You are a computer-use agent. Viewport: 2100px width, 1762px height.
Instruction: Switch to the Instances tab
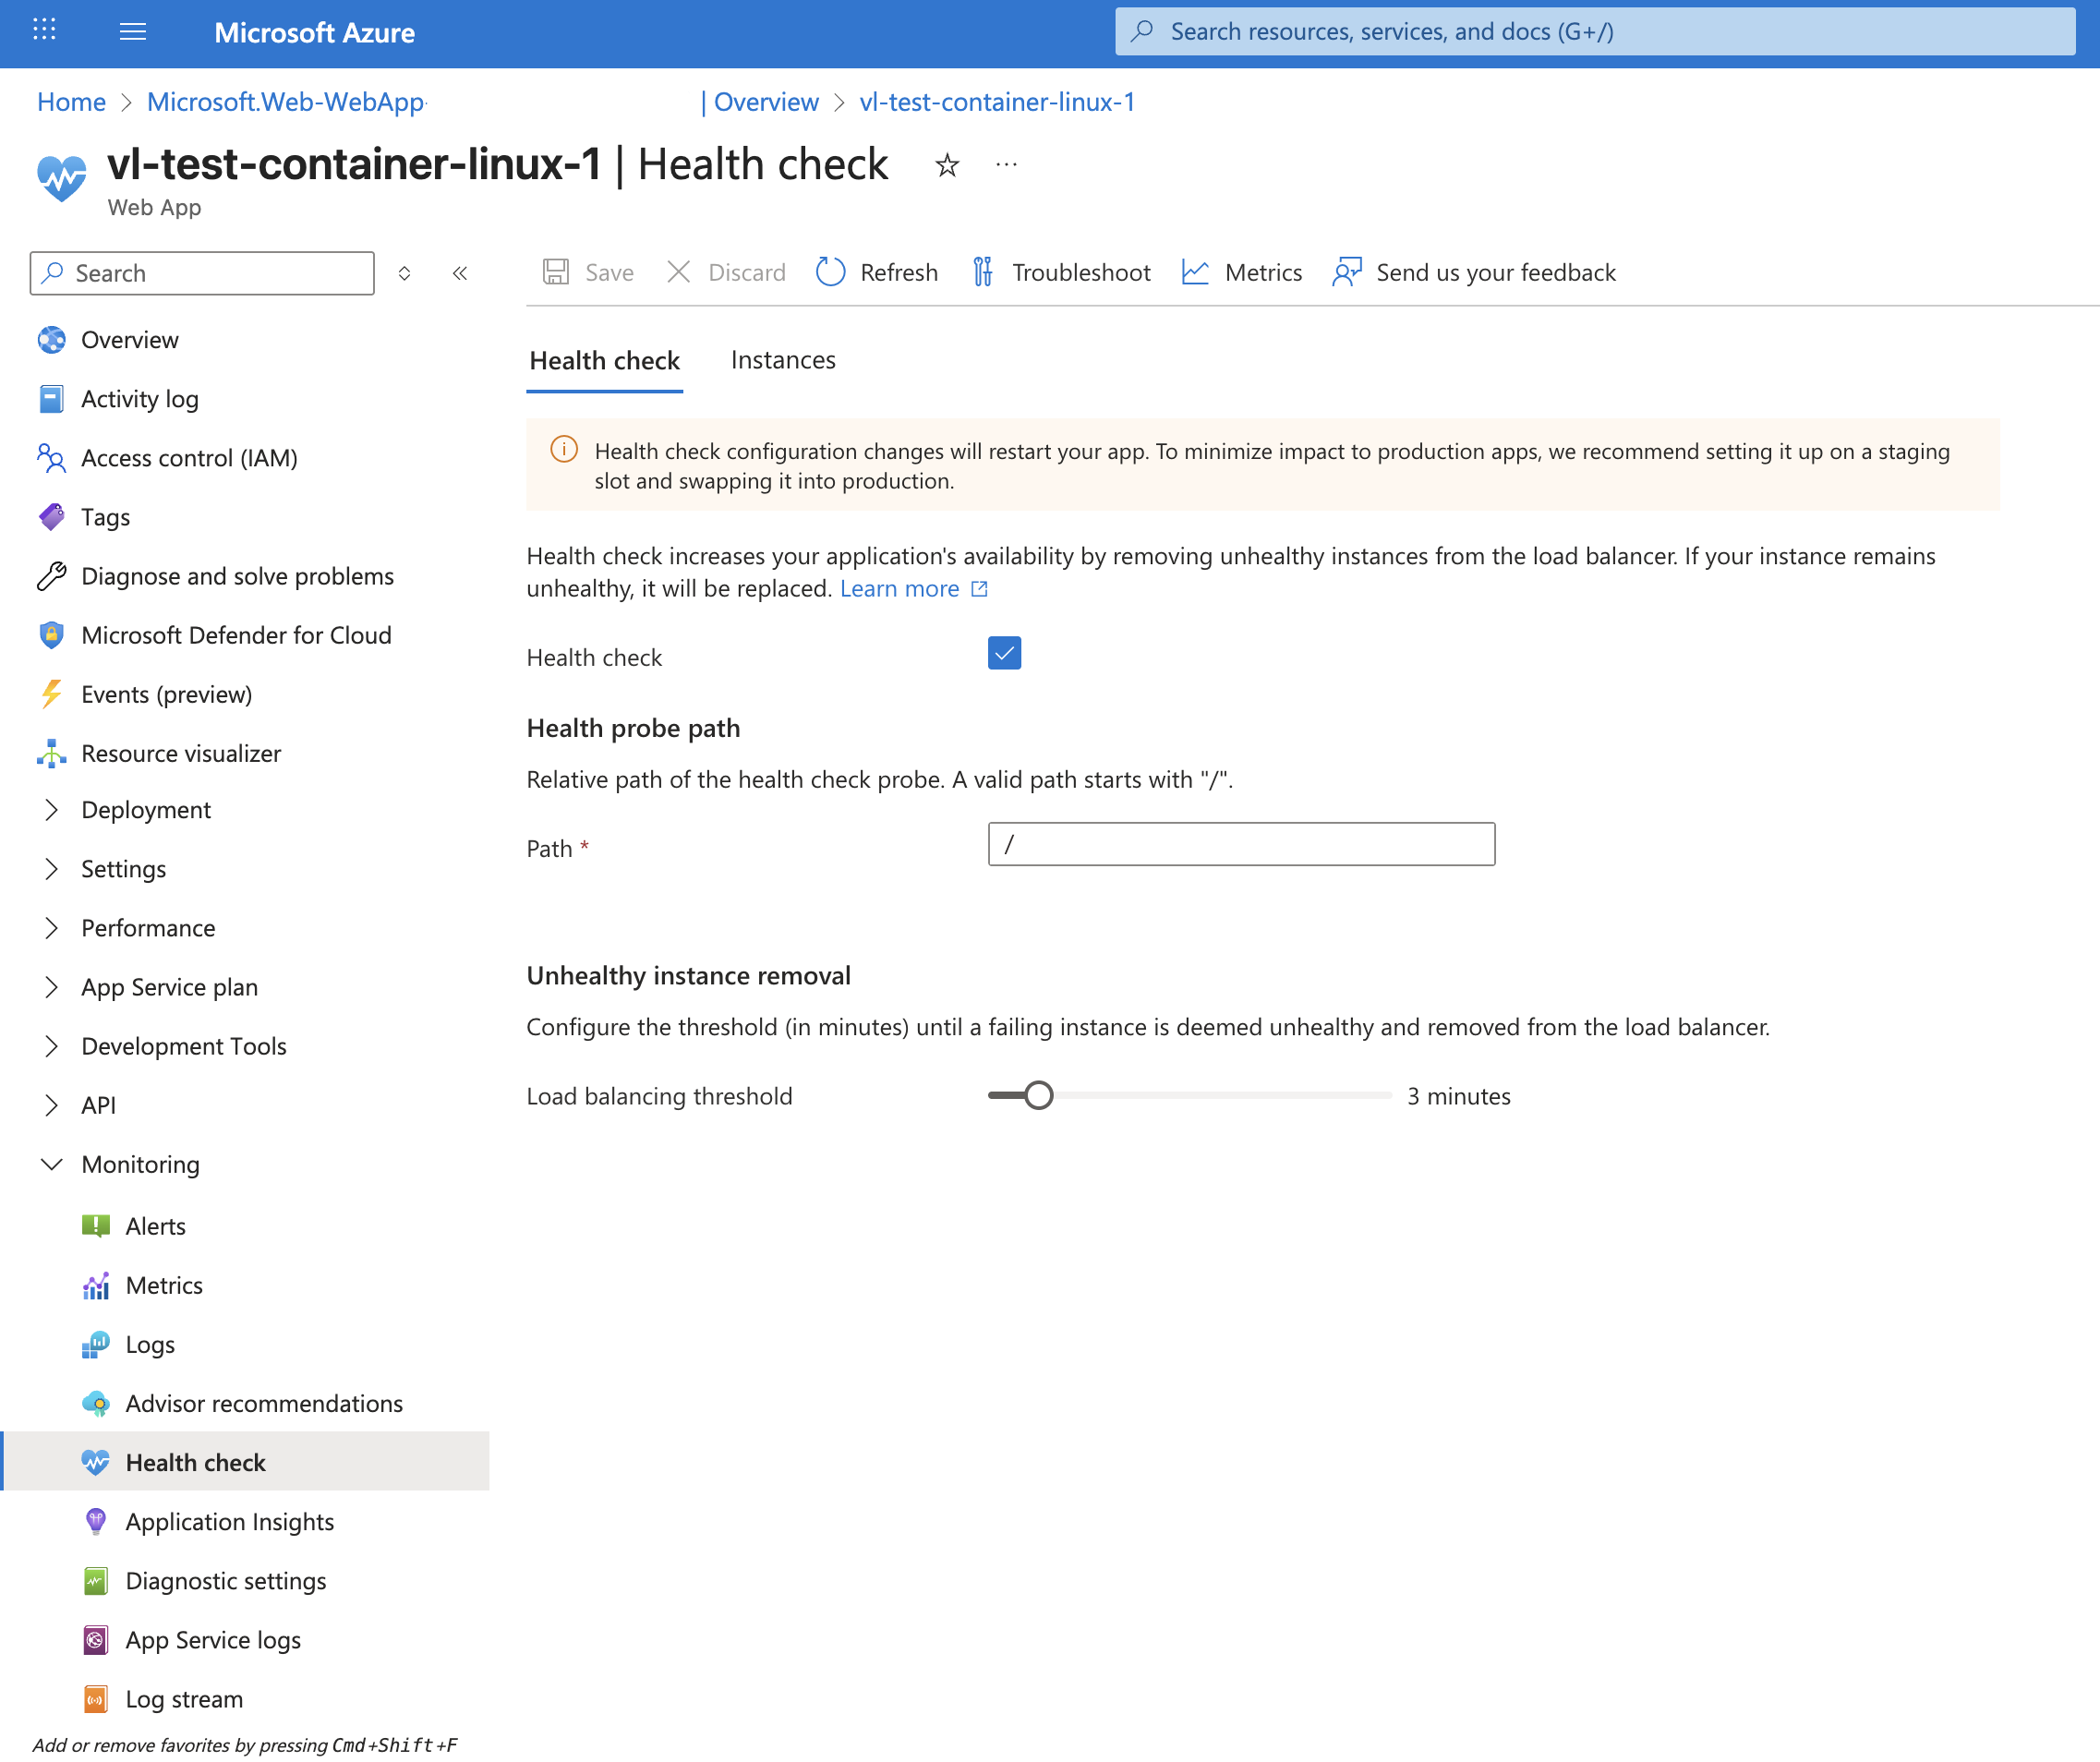pyautogui.click(x=783, y=360)
